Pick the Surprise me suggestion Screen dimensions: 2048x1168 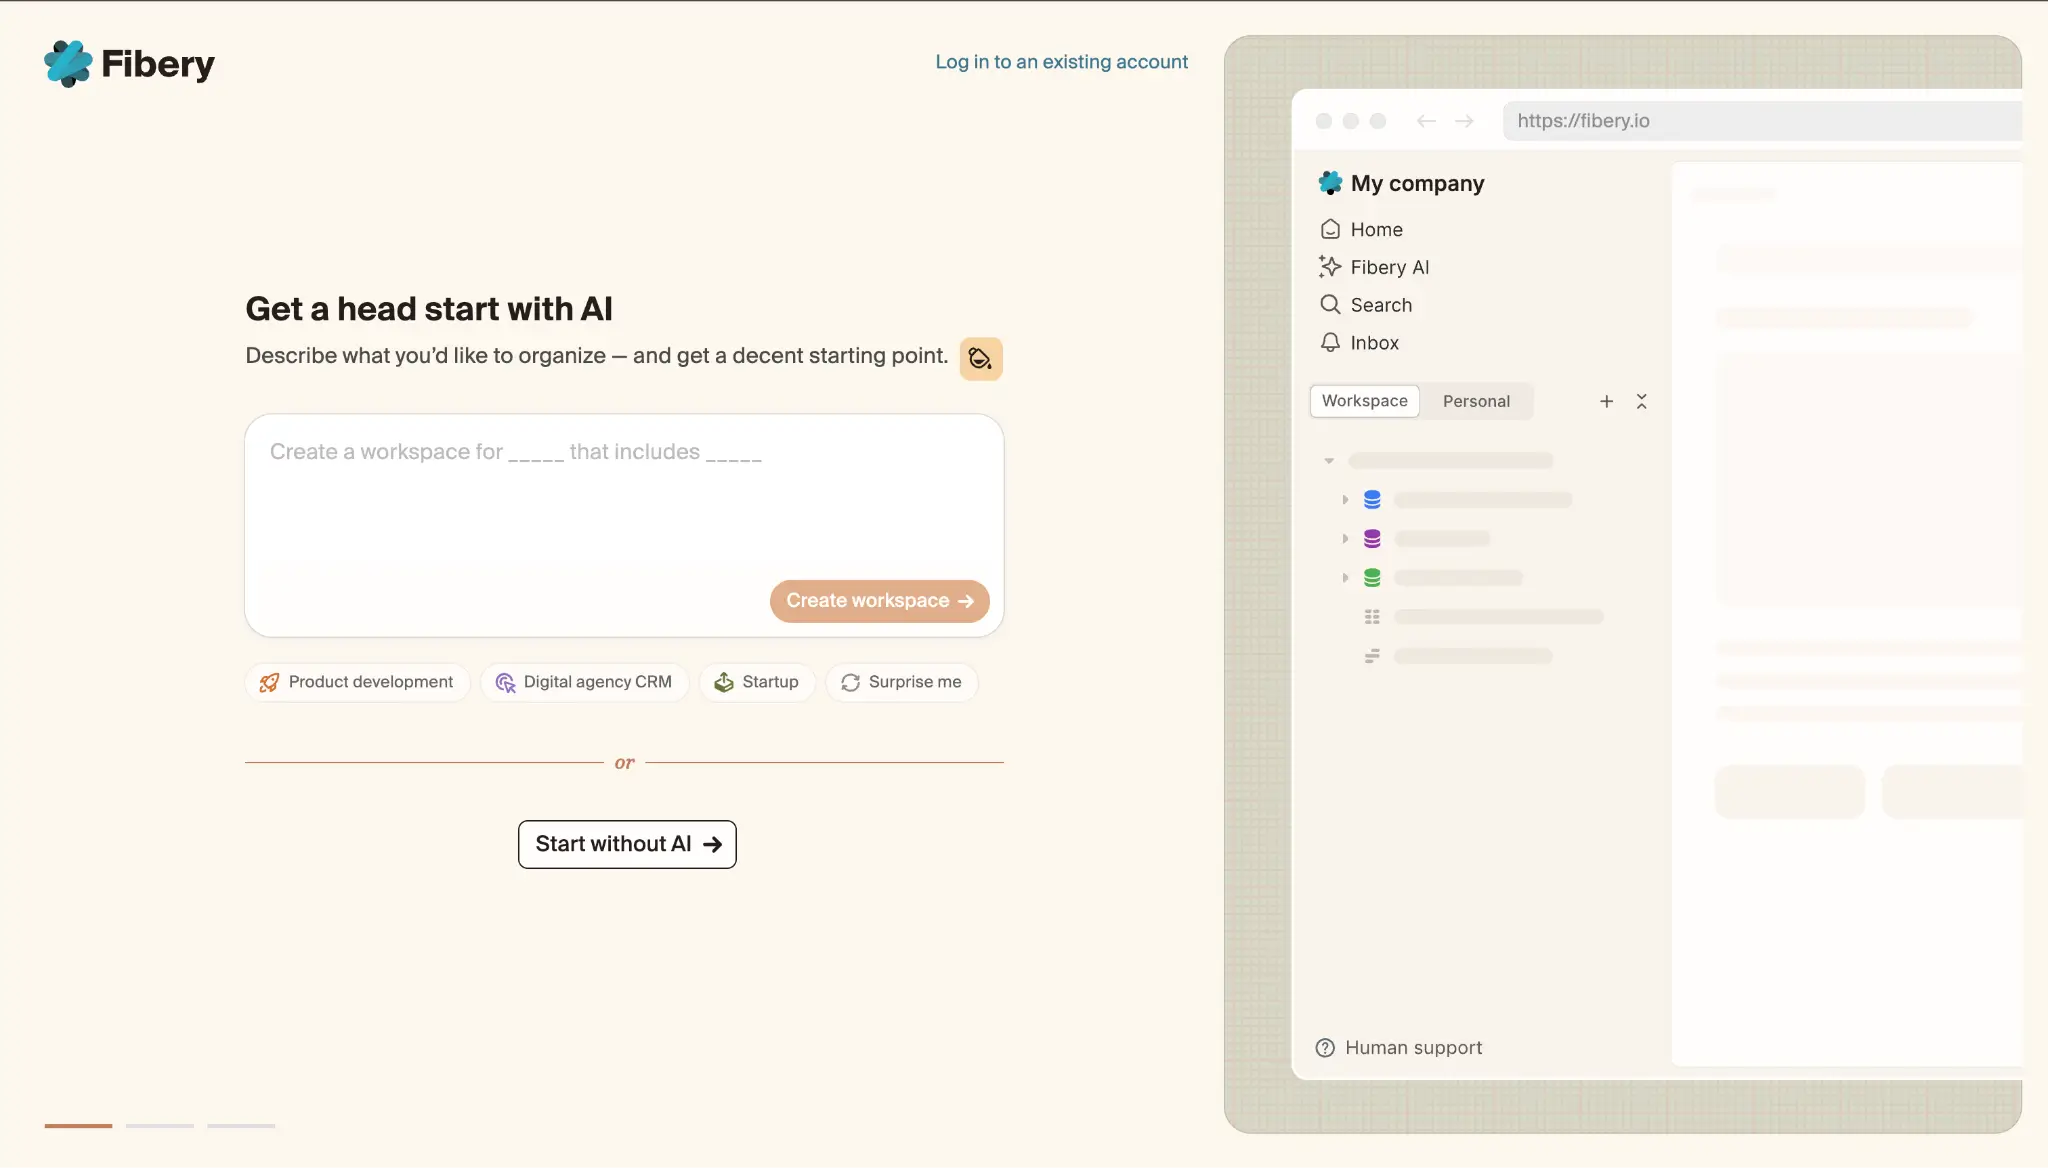point(902,682)
